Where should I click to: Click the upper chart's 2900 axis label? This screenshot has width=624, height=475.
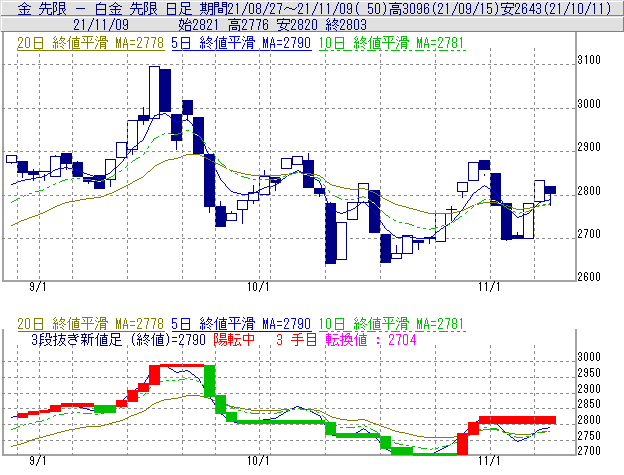pyautogui.click(x=589, y=147)
